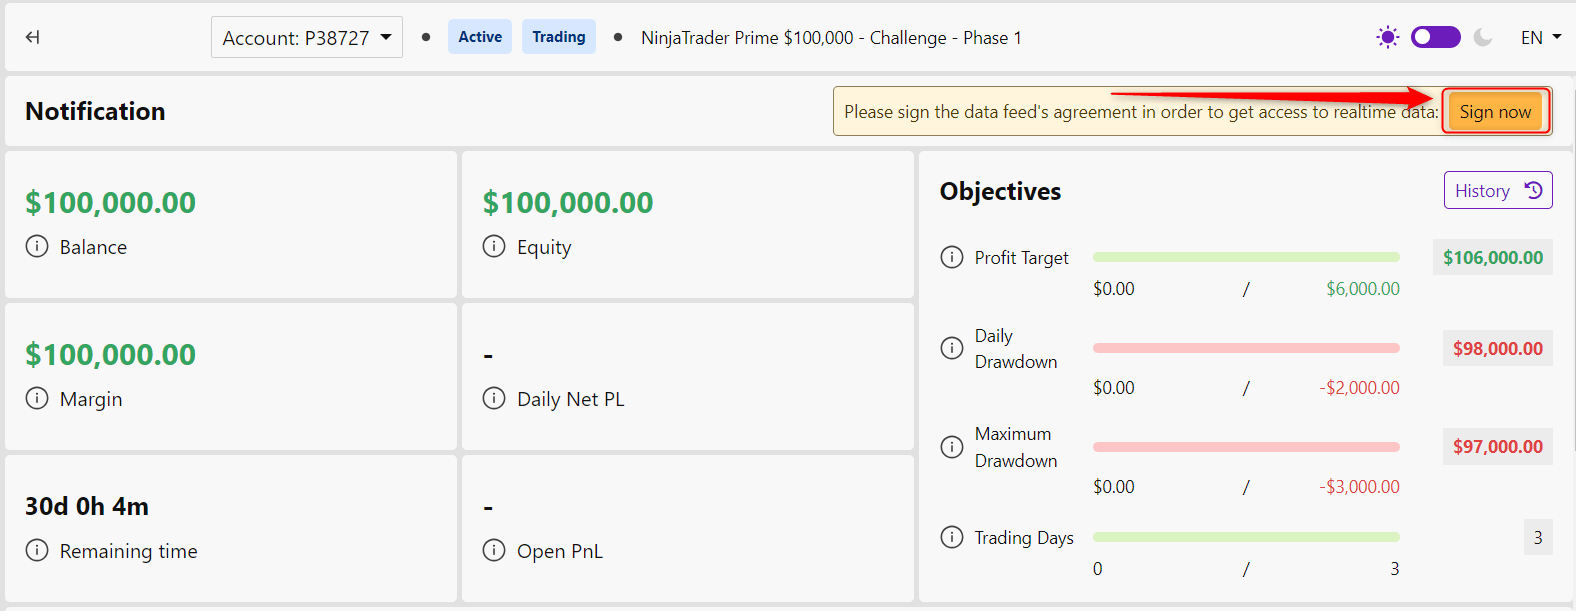
Task: Click the Sign now button
Action: 1495,111
